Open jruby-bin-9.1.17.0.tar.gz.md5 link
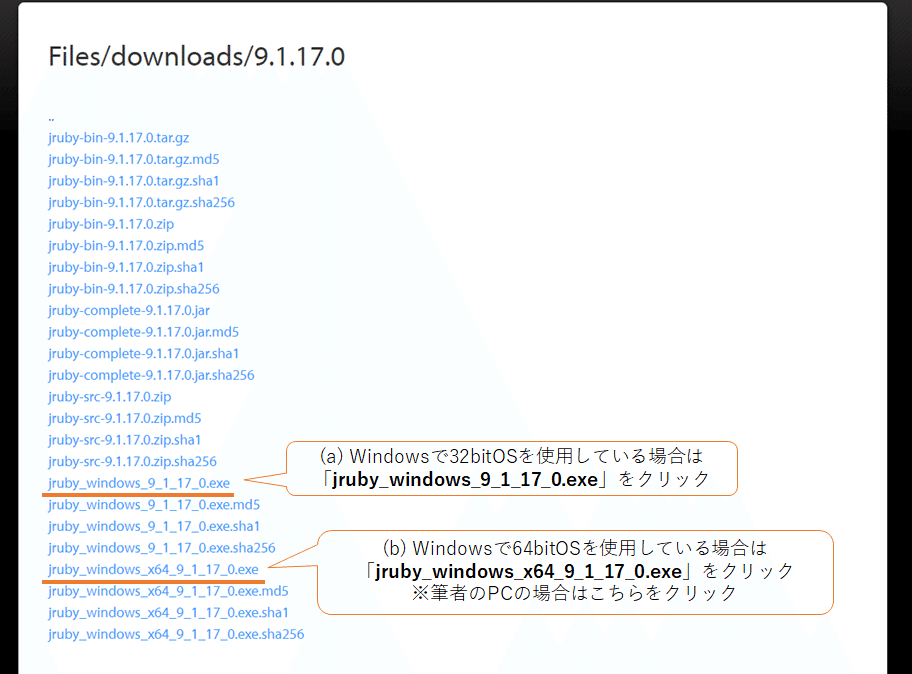 [134, 159]
